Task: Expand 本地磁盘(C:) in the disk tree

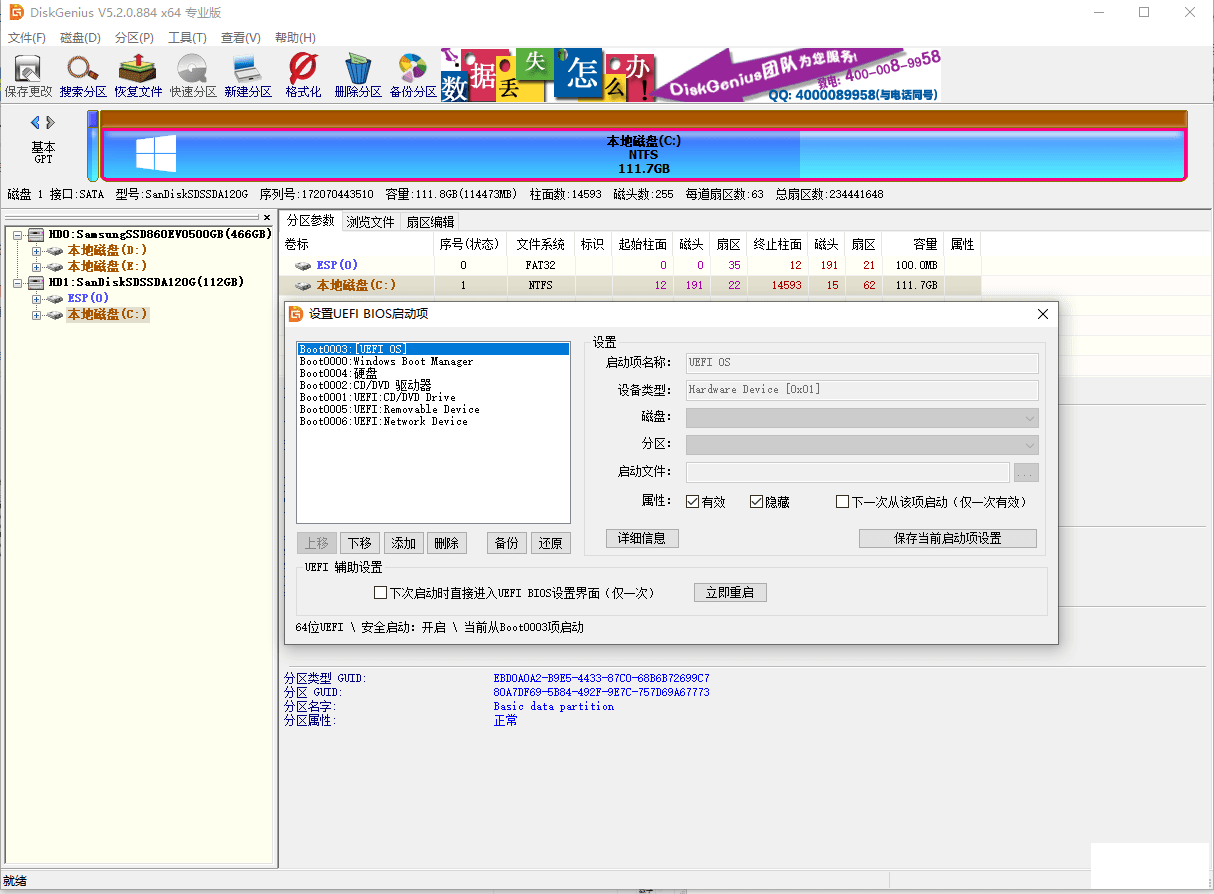Action: [37, 315]
